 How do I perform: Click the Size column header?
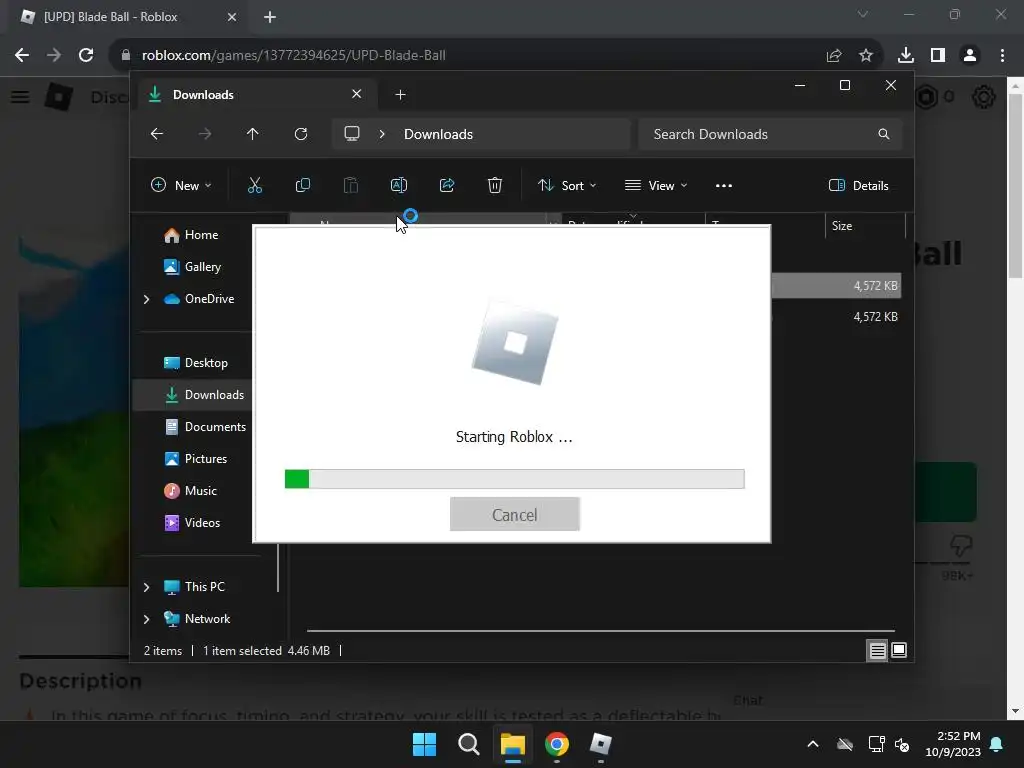point(865,226)
